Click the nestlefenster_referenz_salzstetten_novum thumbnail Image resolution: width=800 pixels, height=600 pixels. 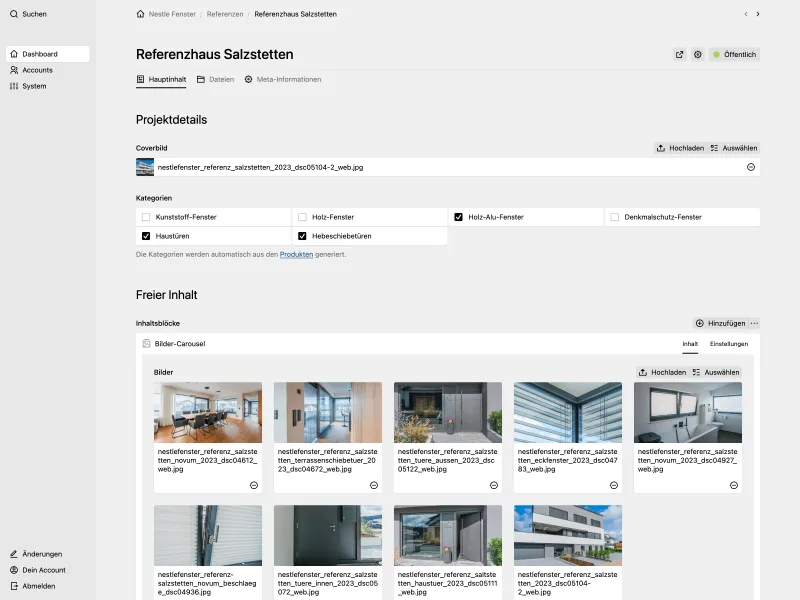tap(207, 411)
